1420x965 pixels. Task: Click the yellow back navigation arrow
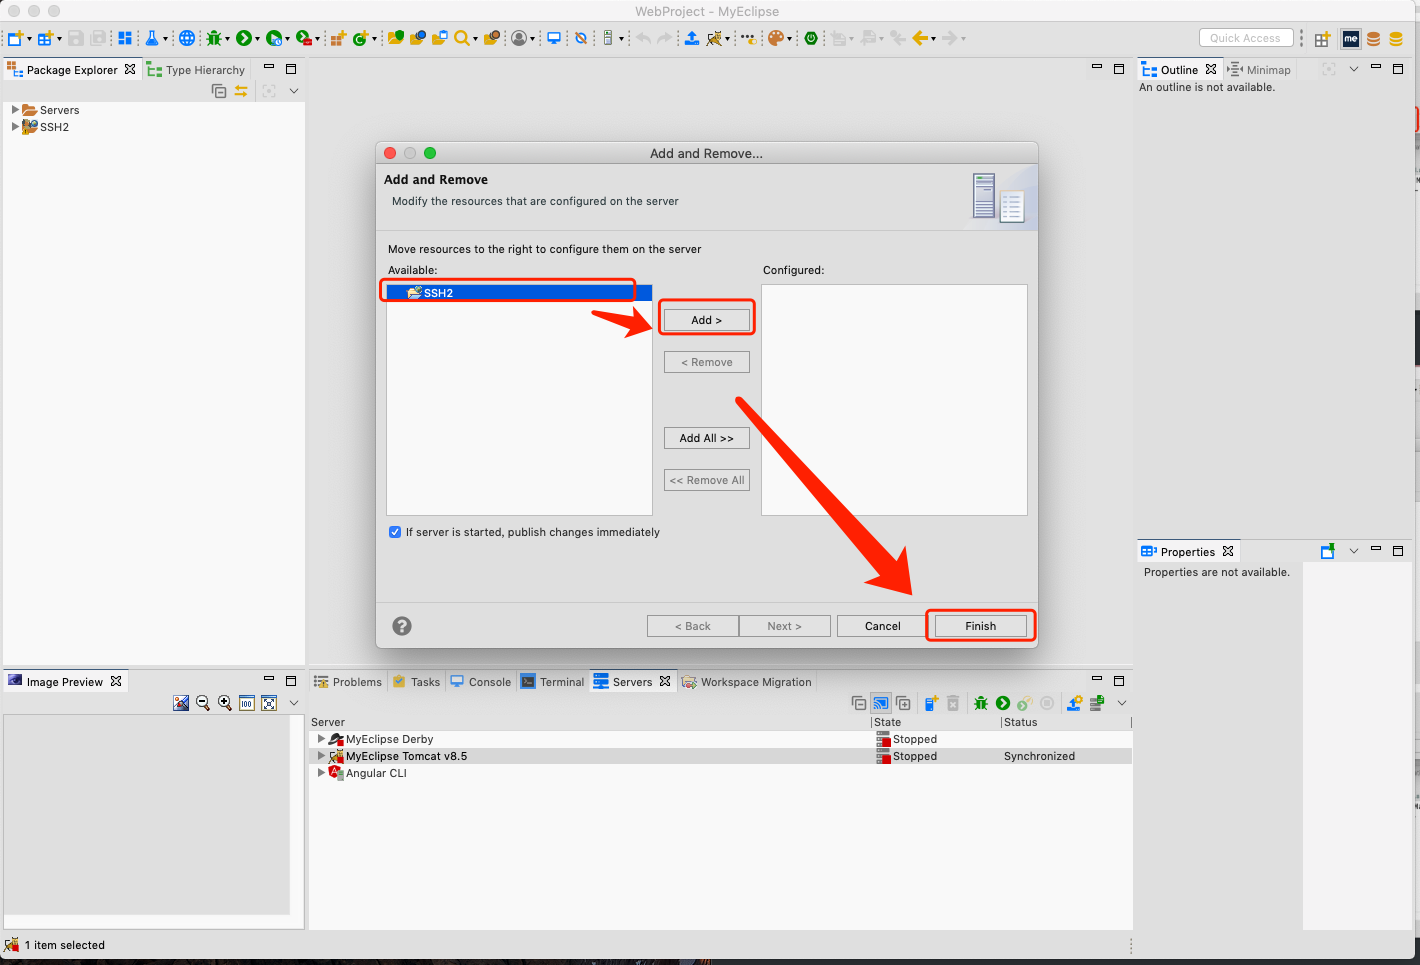[x=920, y=38]
